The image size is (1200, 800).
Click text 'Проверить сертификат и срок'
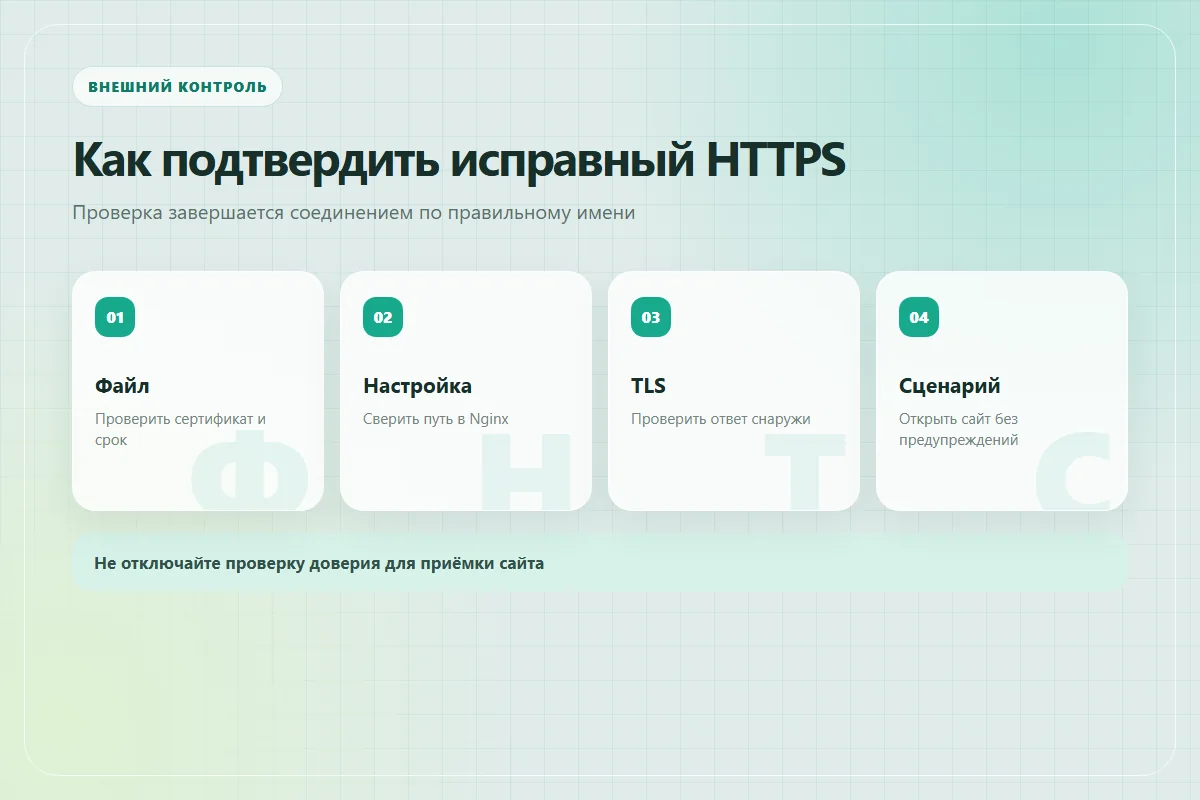coord(180,429)
